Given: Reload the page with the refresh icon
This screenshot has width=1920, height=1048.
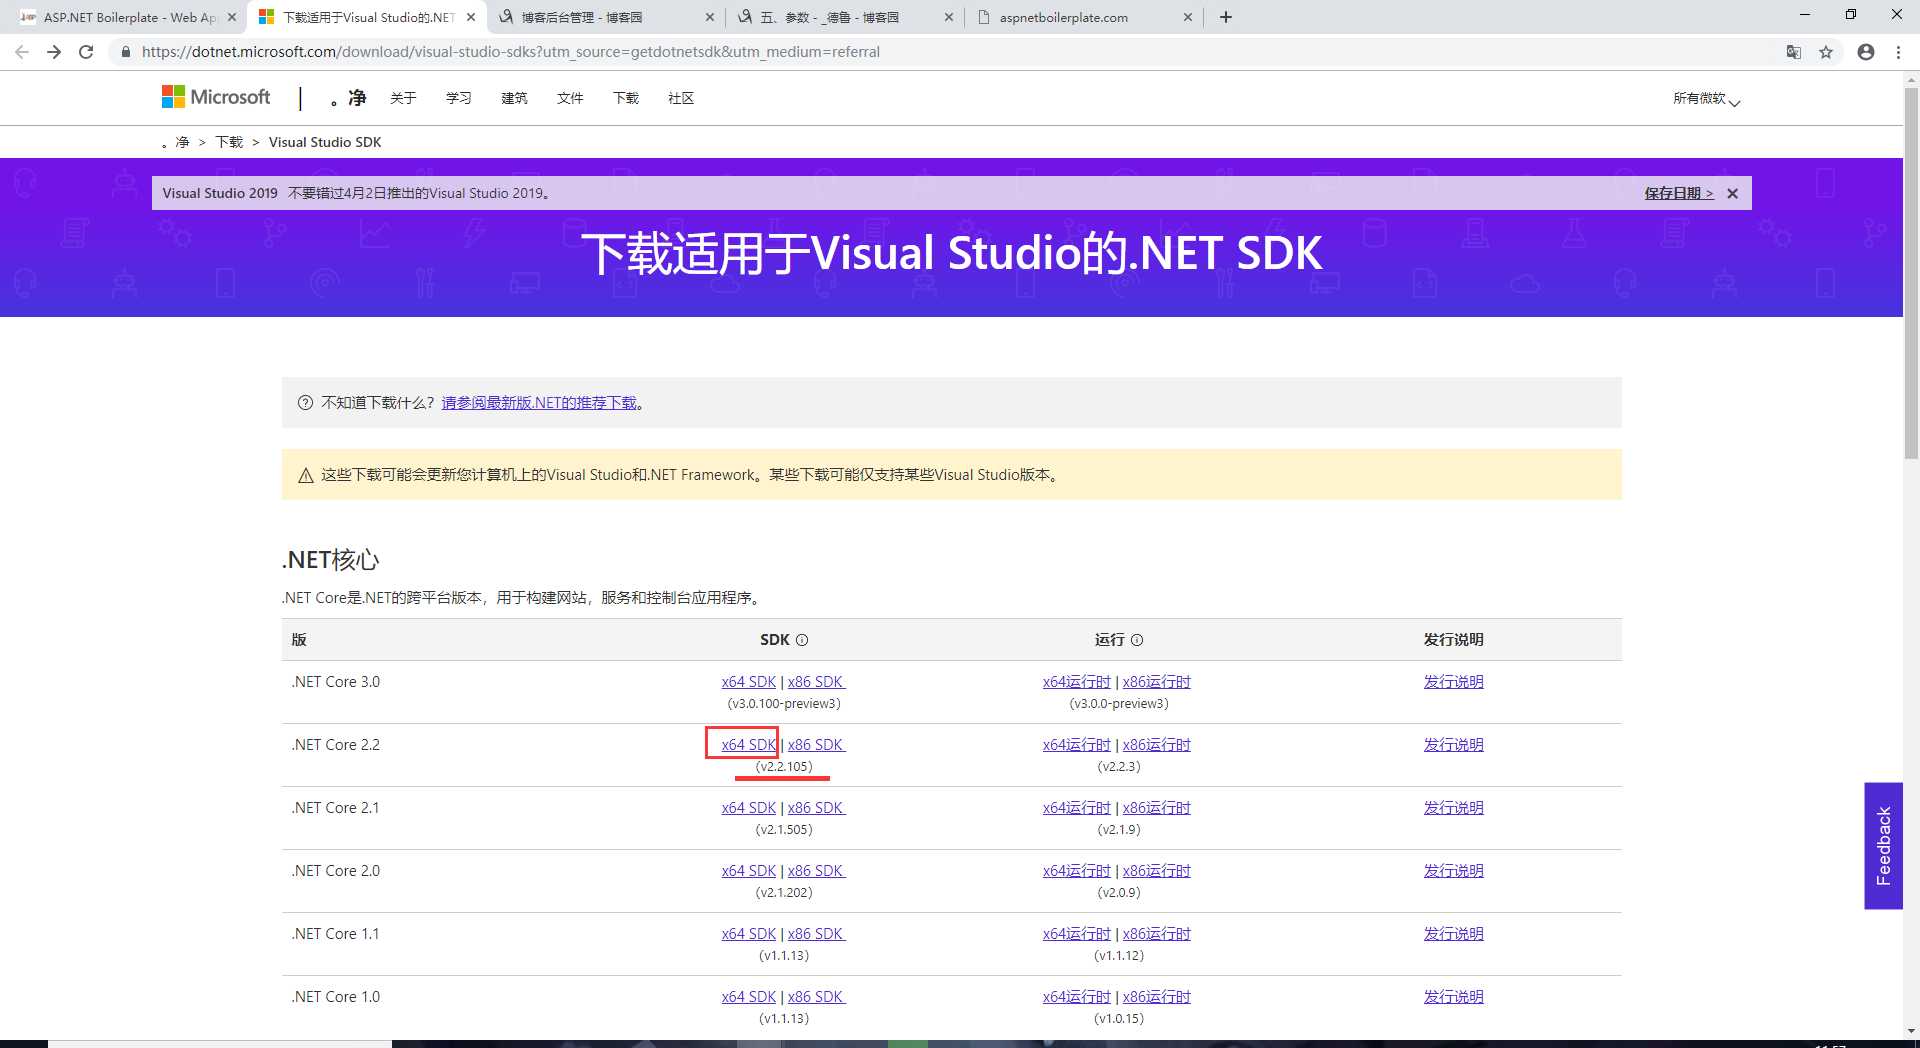Looking at the screenshot, I should tap(86, 52).
